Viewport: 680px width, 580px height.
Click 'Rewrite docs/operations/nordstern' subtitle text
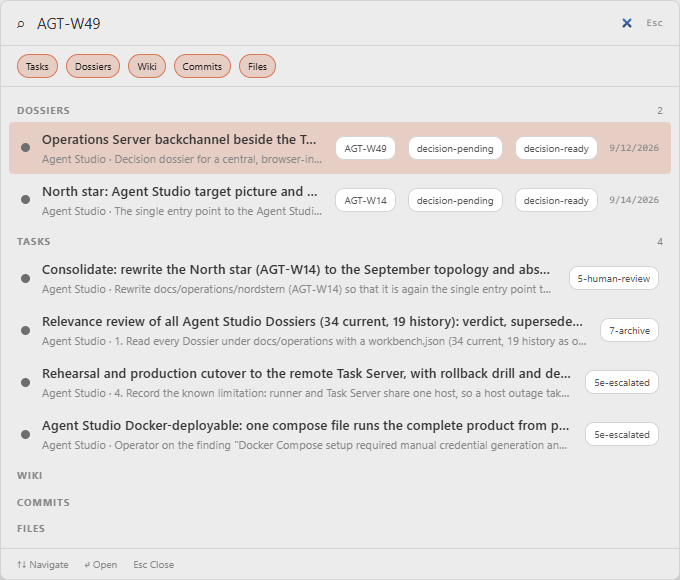click(297, 289)
